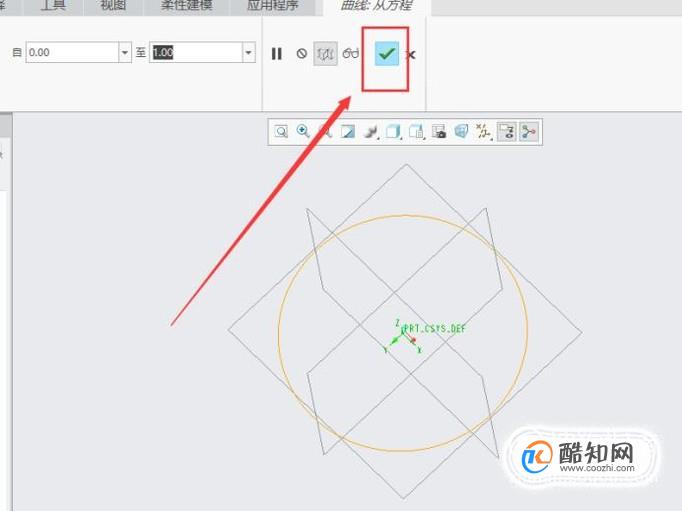The height and width of the screenshot is (511, 682).
Task: Expand the start range value dropdown
Action: coord(125,53)
